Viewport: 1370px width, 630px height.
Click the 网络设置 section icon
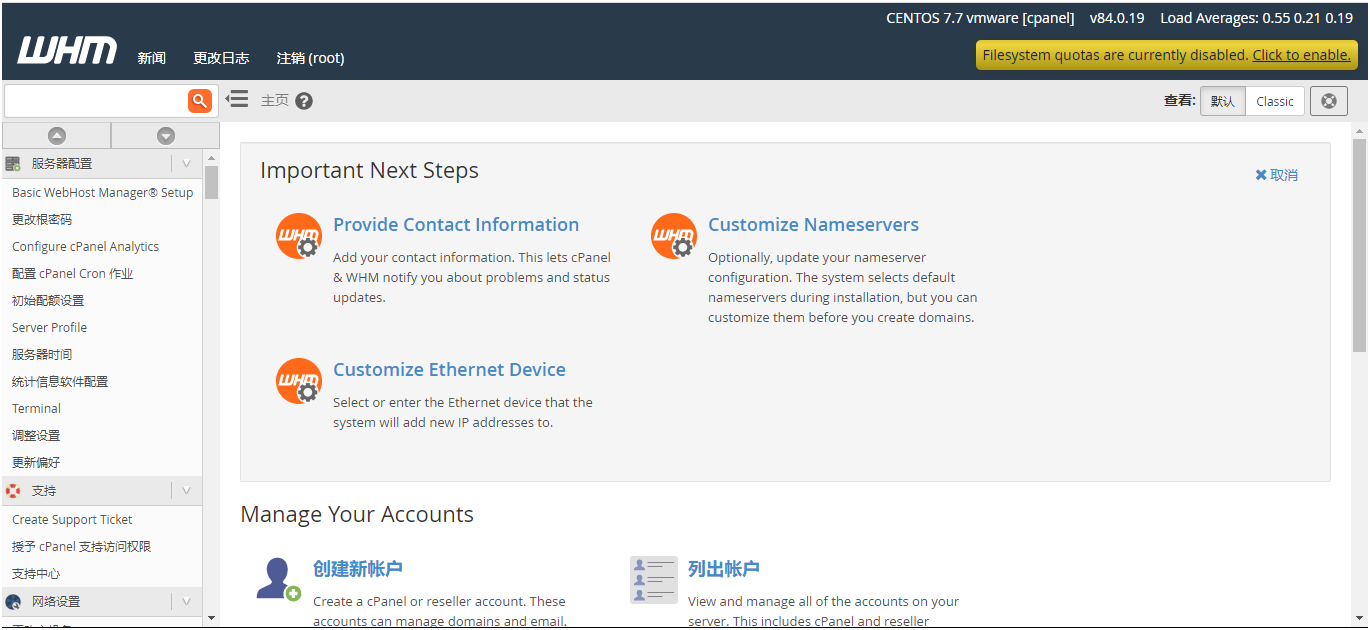tap(13, 602)
